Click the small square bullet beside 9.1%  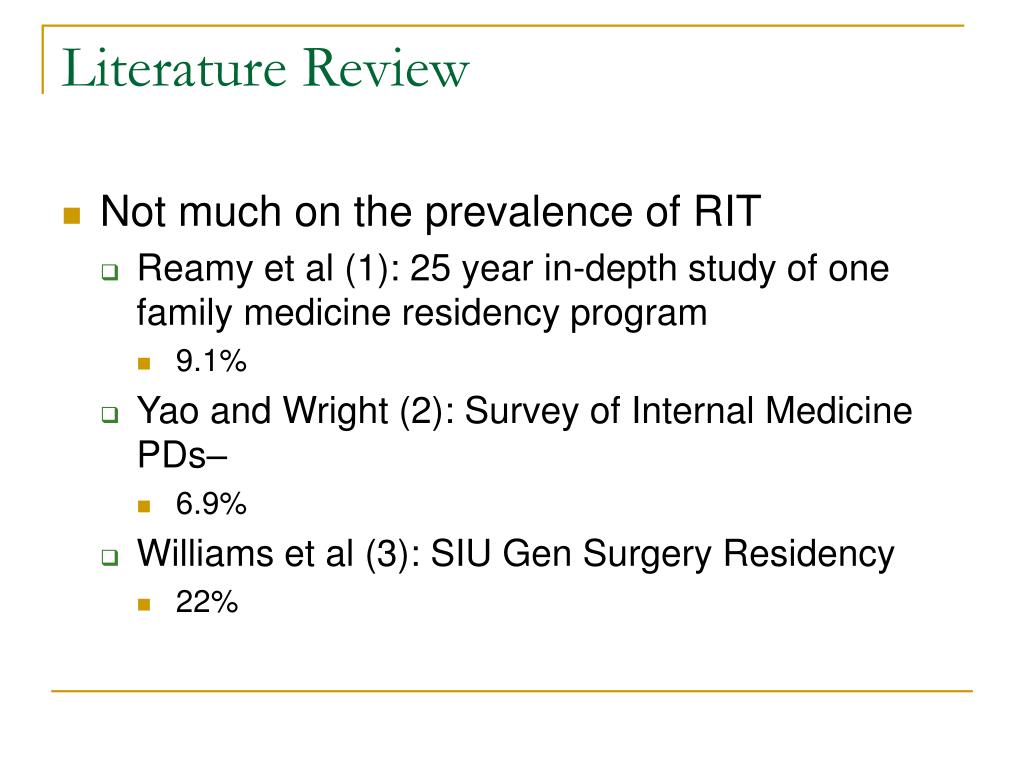tap(144, 363)
